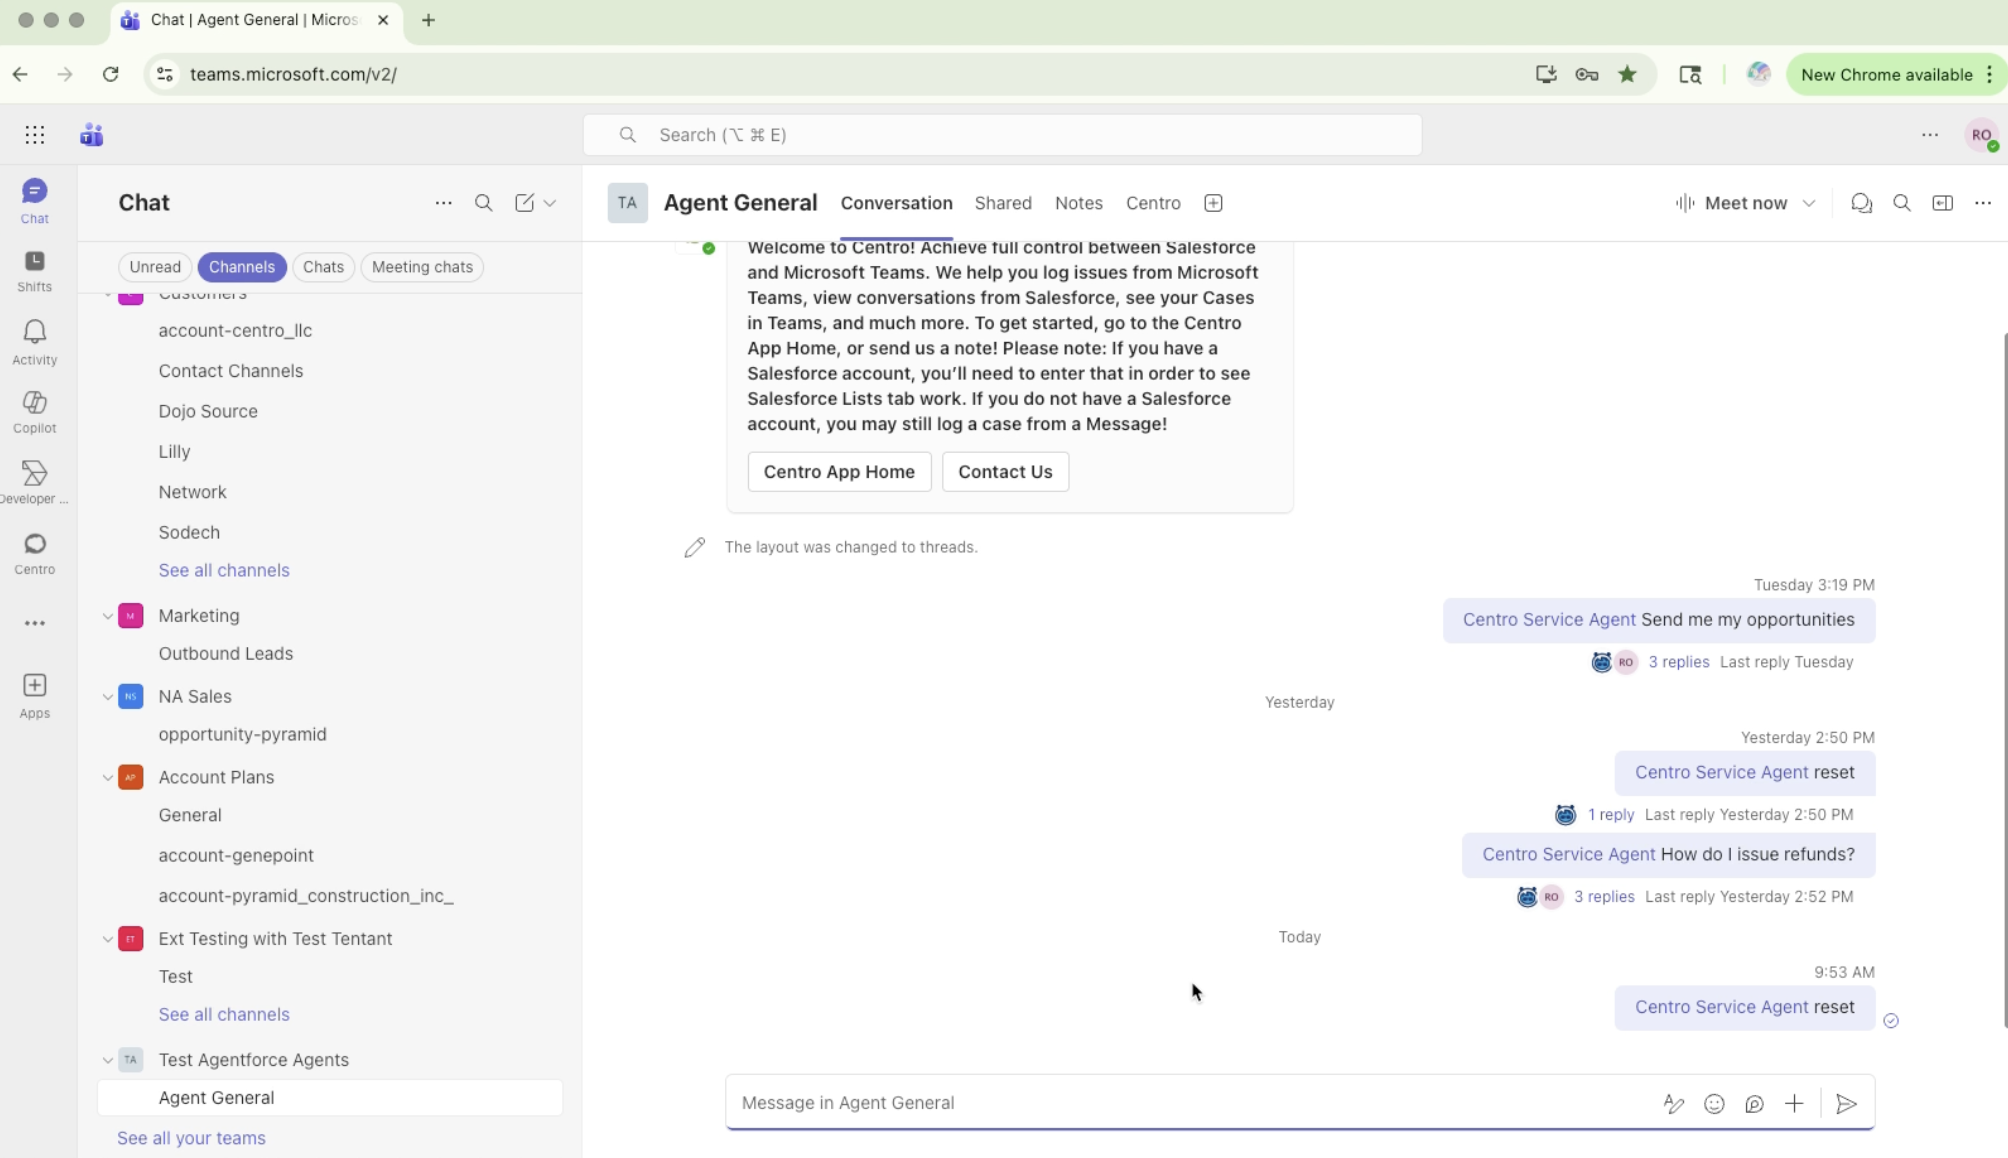Open the Activity bell feed

click(34, 342)
